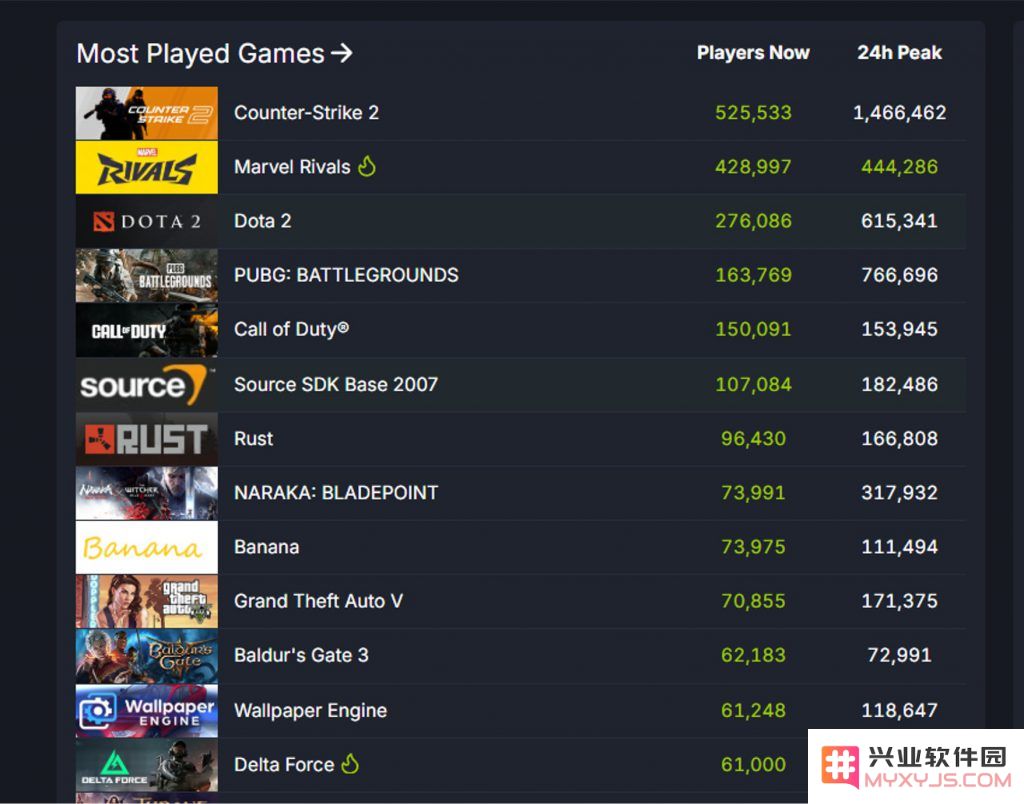Select the current players value 428,997
The width and height of the screenshot is (1024, 804).
(x=753, y=167)
